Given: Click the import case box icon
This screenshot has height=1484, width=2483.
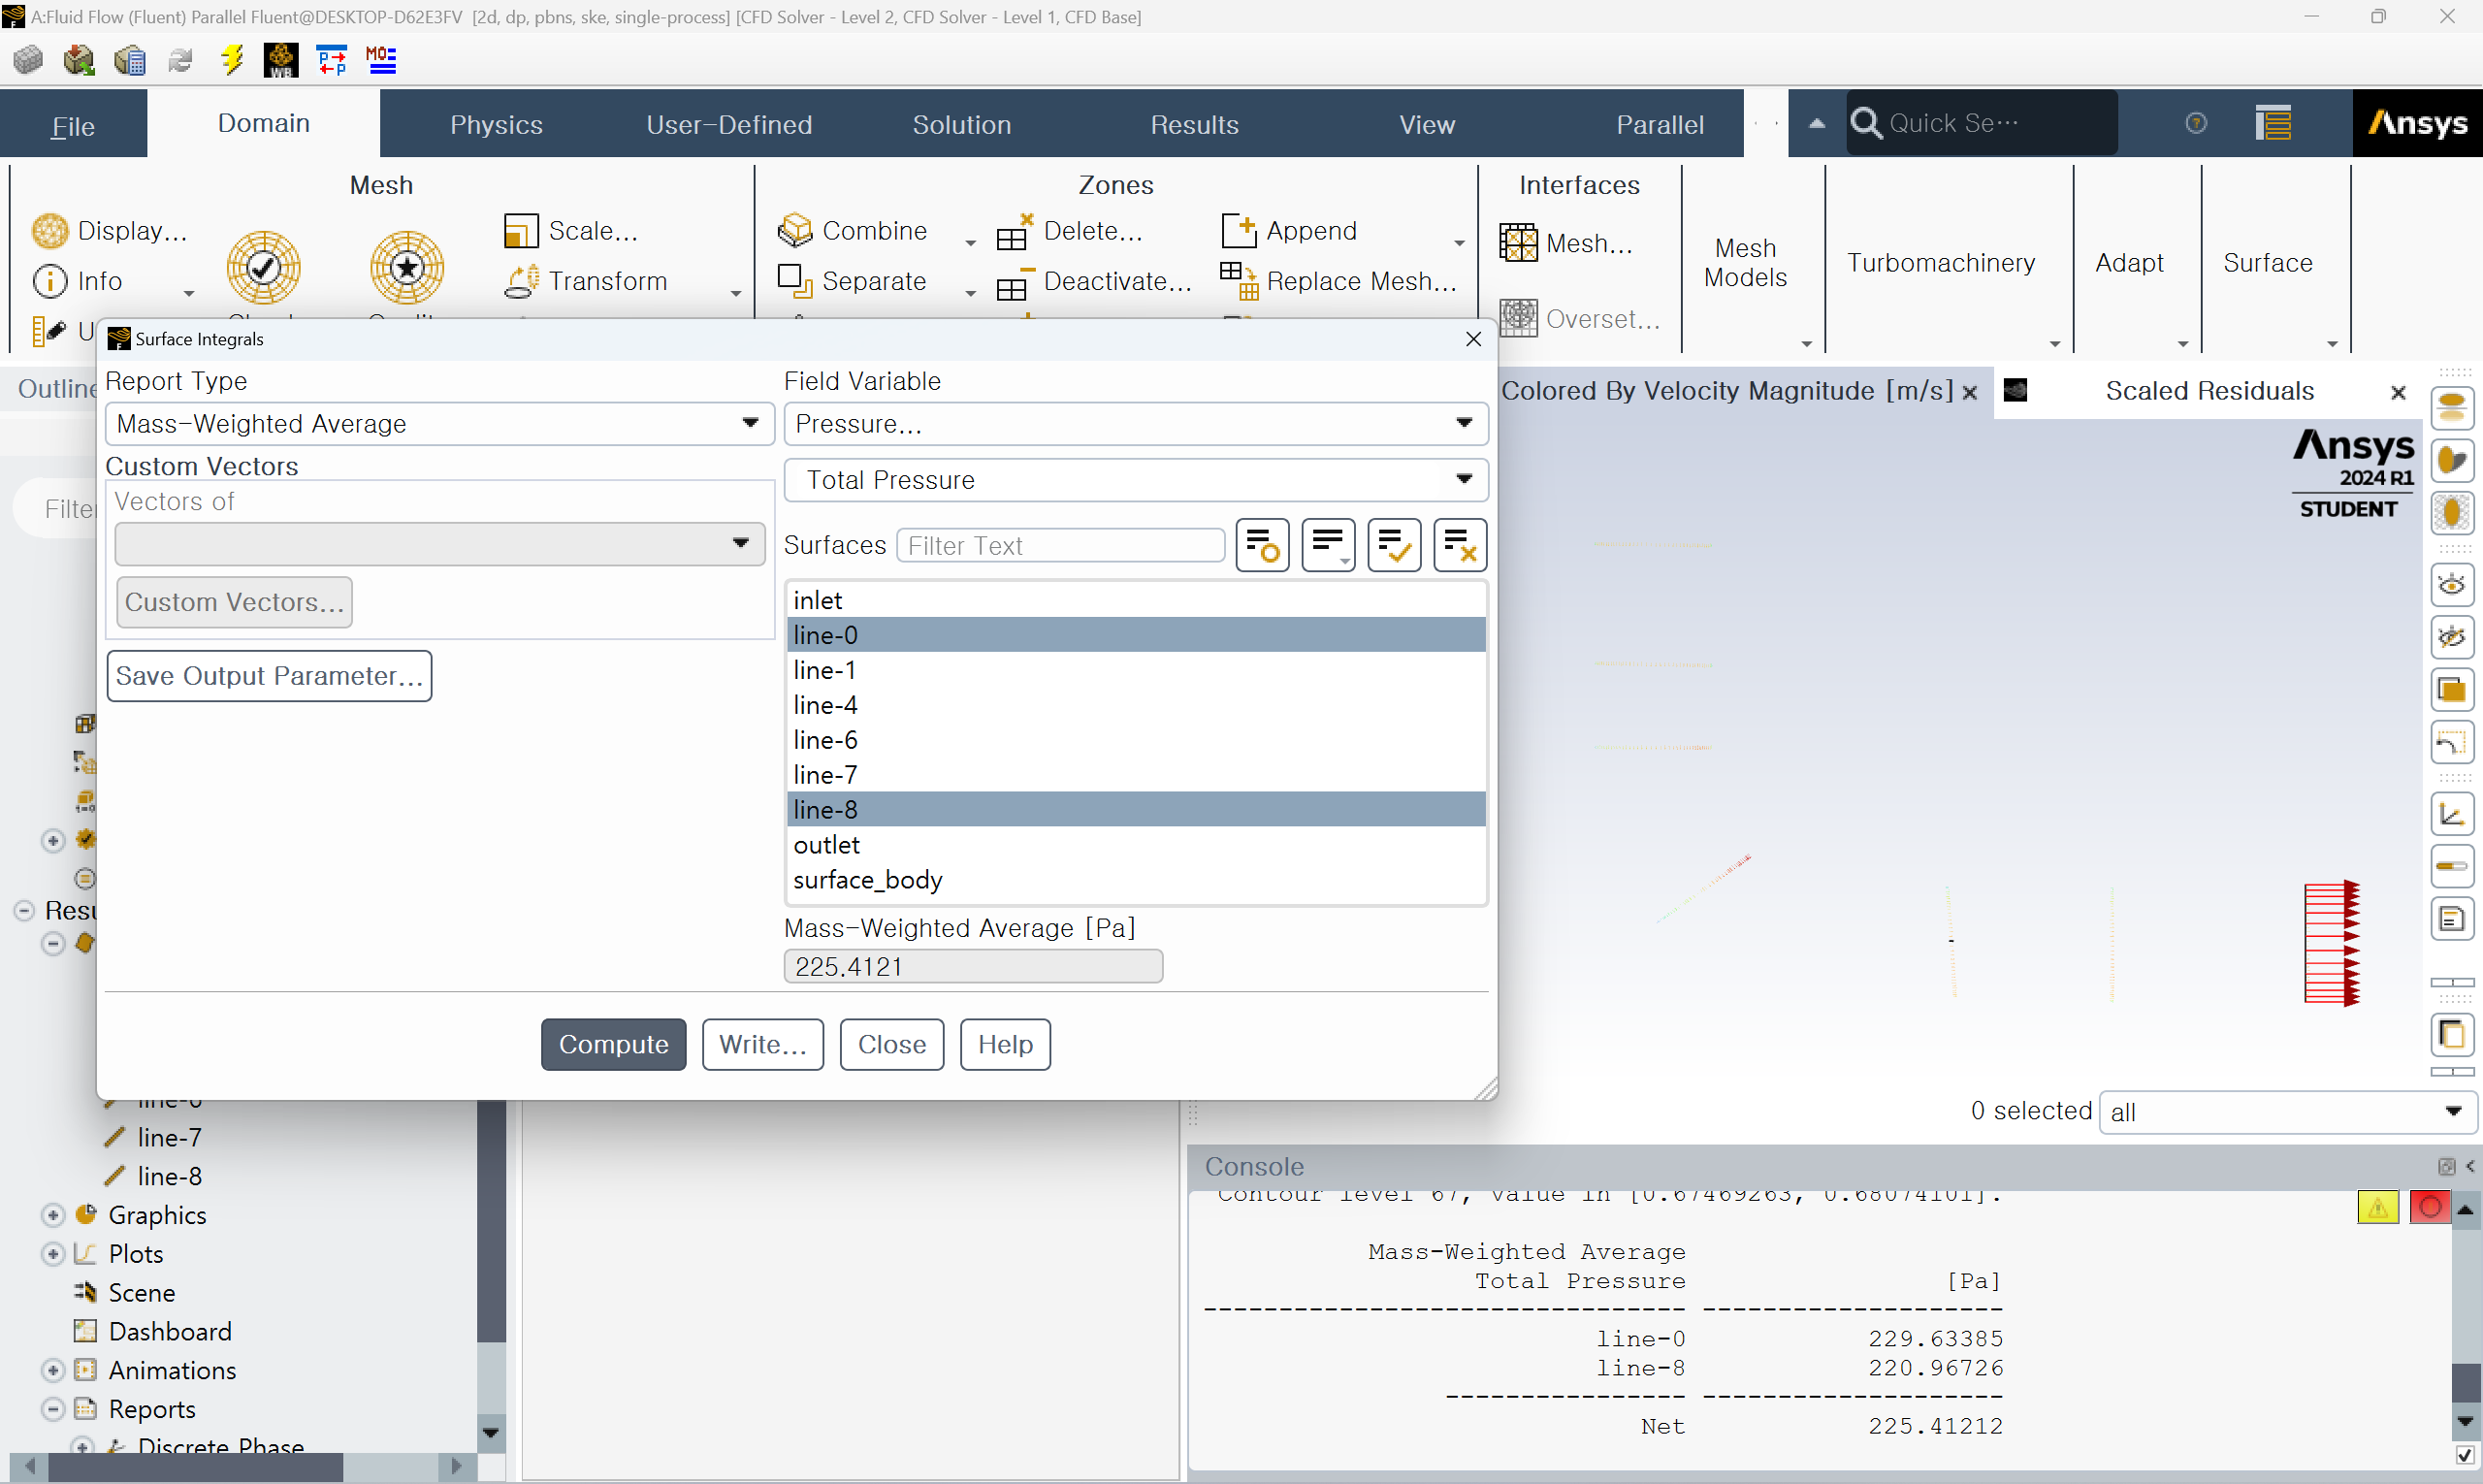Looking at the screenshot, I should 79,60.
